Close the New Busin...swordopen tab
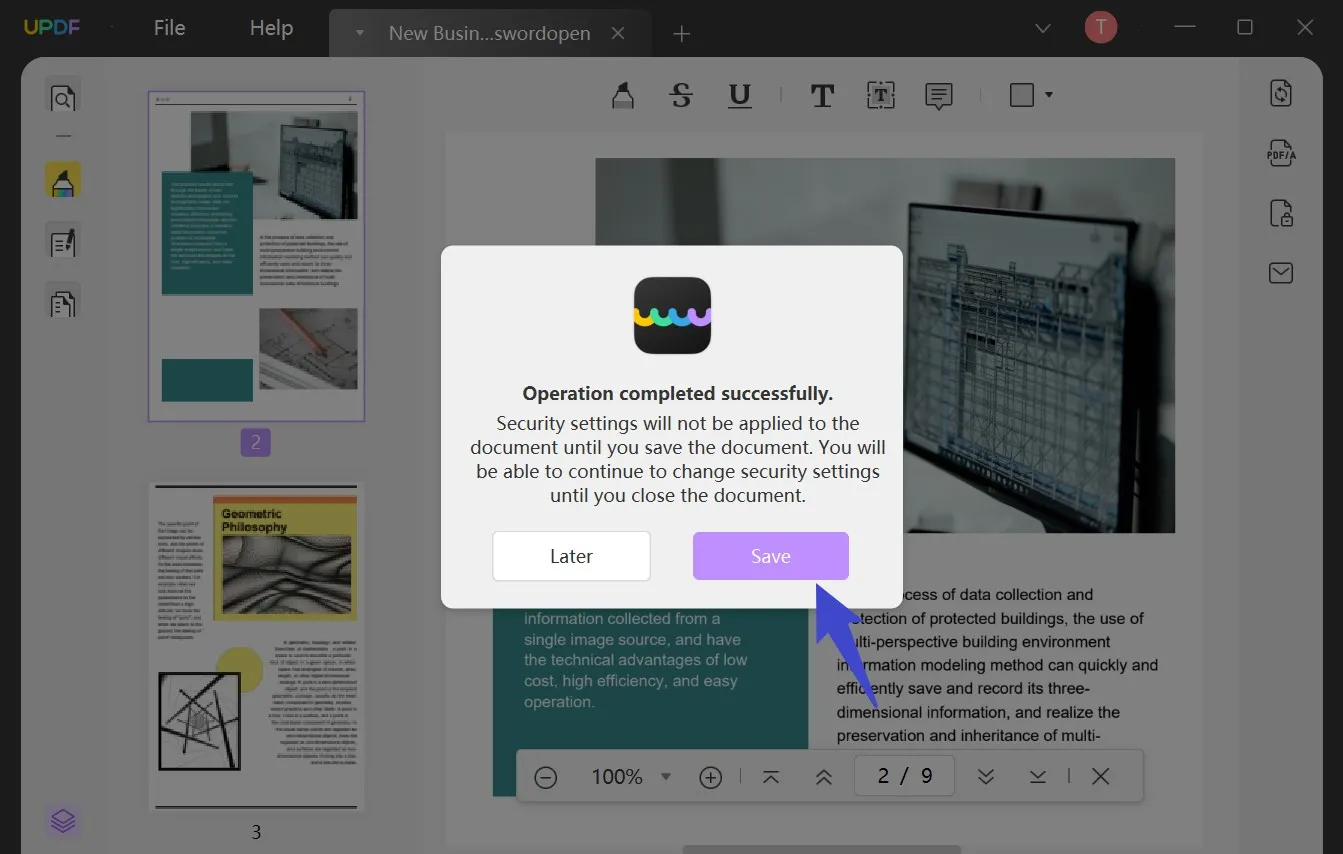This screenshot has height=854, width=1343. pyautogui.click(x=618, y=33)
